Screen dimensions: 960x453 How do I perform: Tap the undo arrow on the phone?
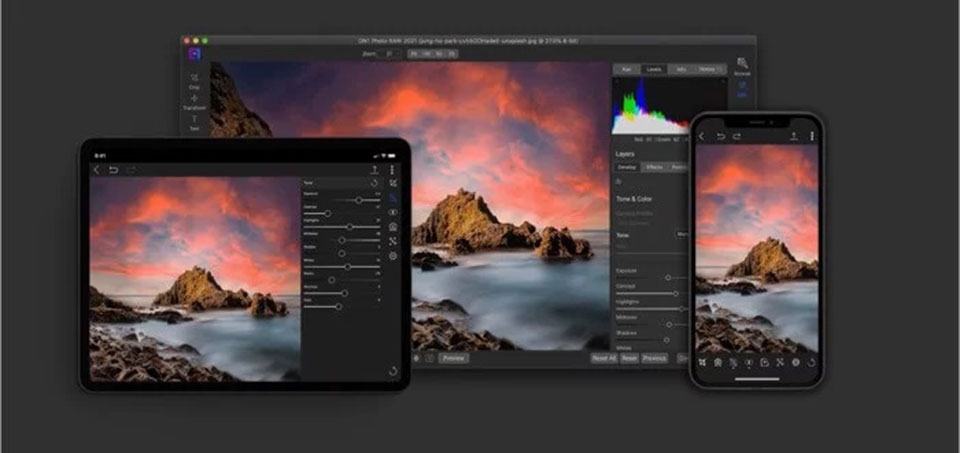[x=721, y=136]
